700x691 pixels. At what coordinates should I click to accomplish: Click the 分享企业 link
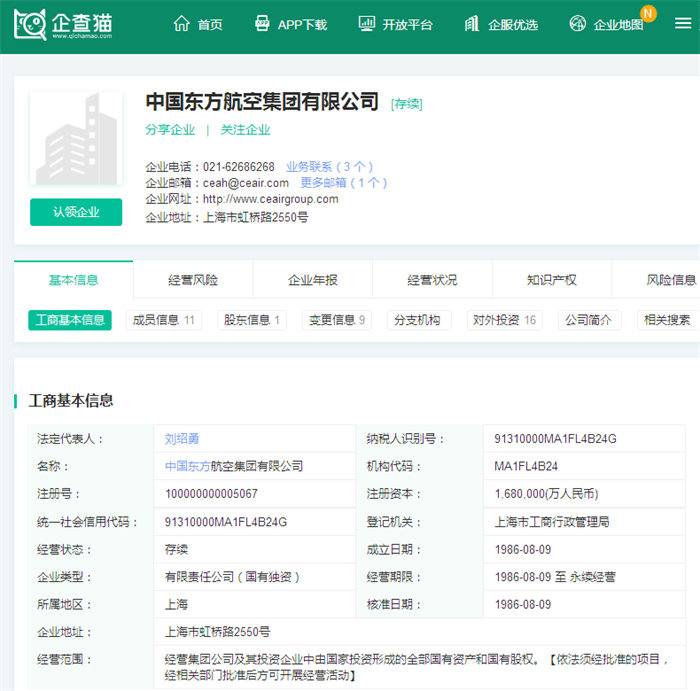170,130
